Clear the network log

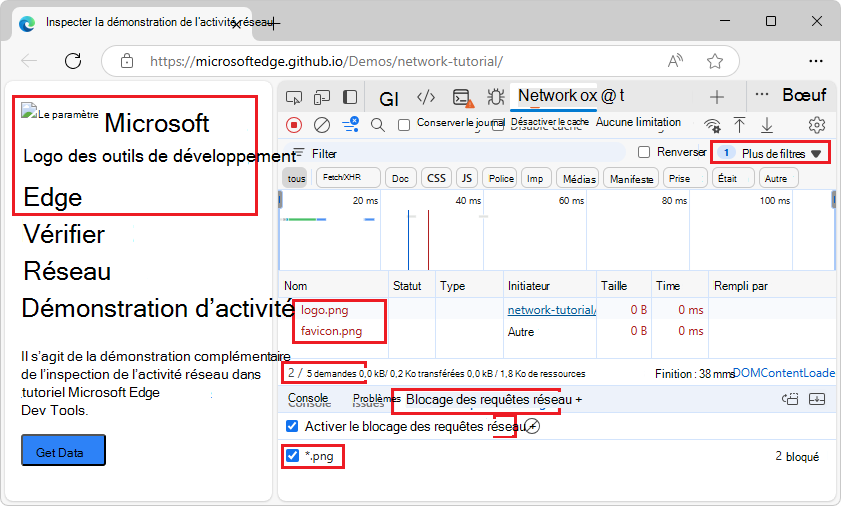click(322, 125)
